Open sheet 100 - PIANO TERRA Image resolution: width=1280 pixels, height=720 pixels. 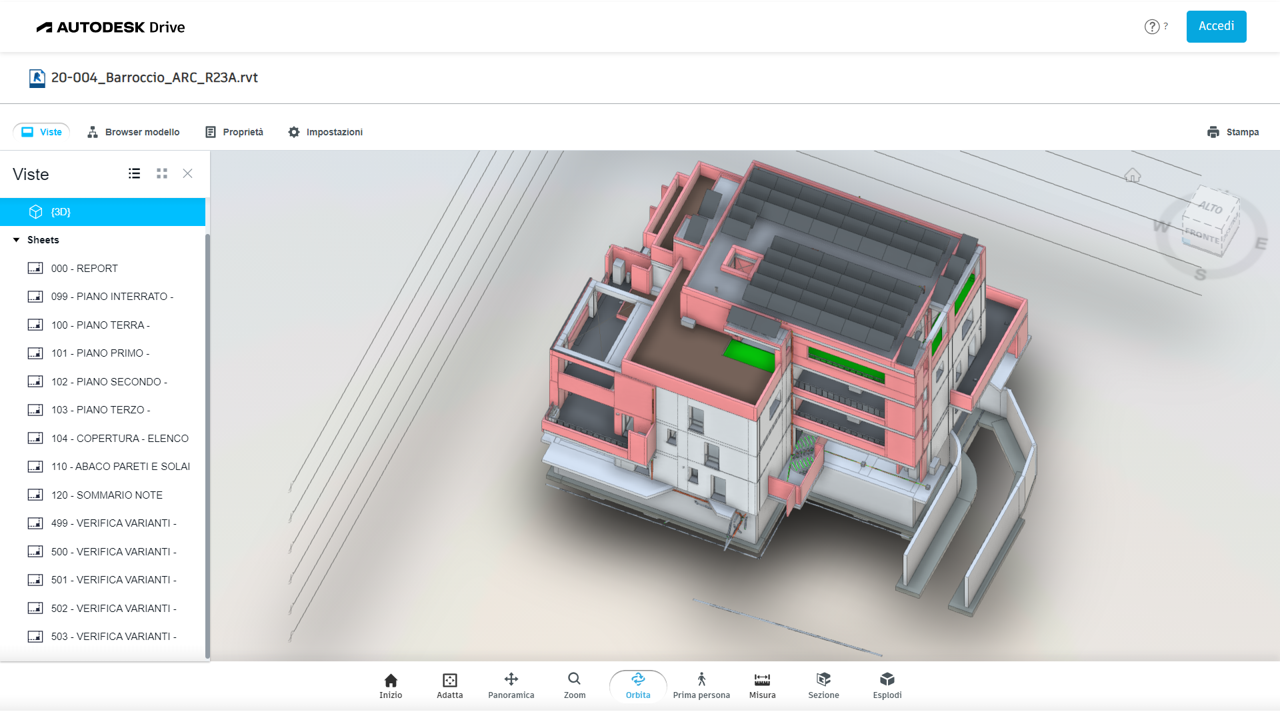(100, 325)
